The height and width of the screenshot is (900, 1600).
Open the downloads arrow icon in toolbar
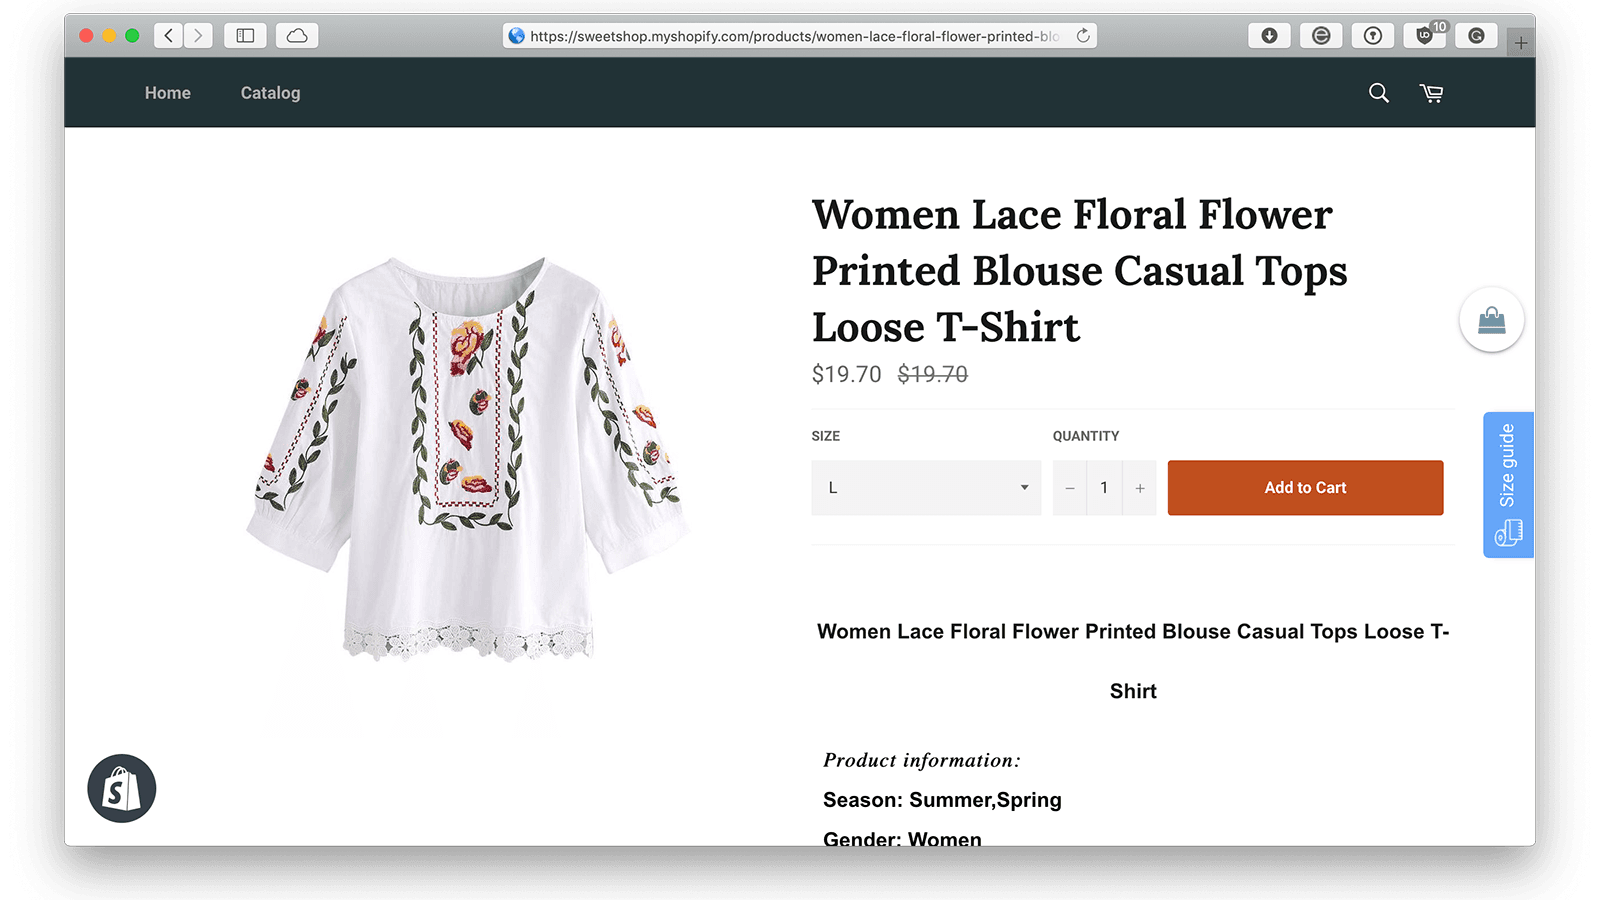1269,36
